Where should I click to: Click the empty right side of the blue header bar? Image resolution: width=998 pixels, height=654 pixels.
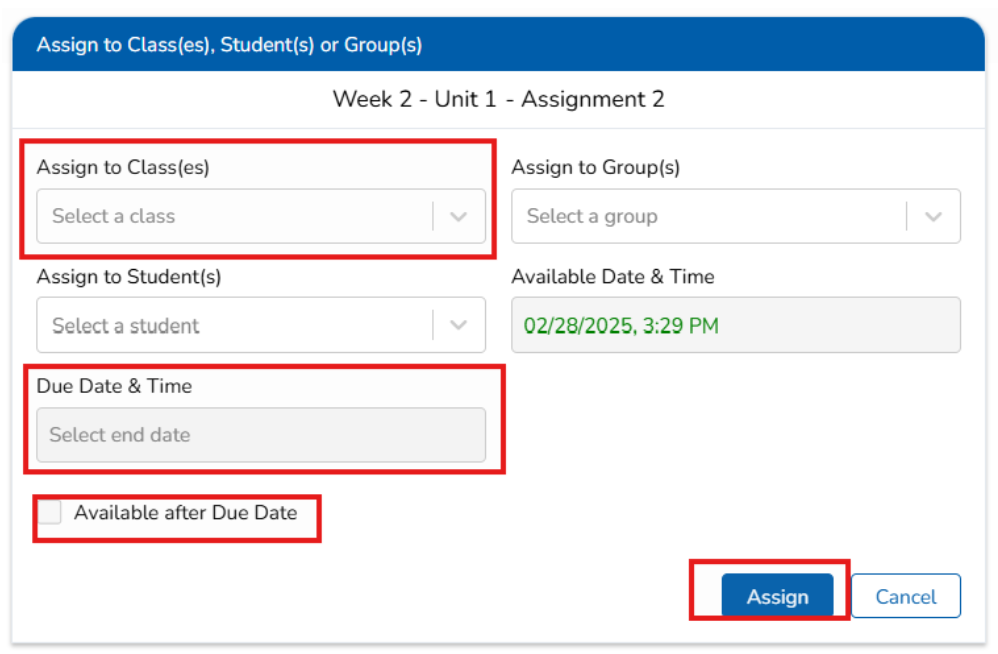pyautogui.click(x=750, y=45)
